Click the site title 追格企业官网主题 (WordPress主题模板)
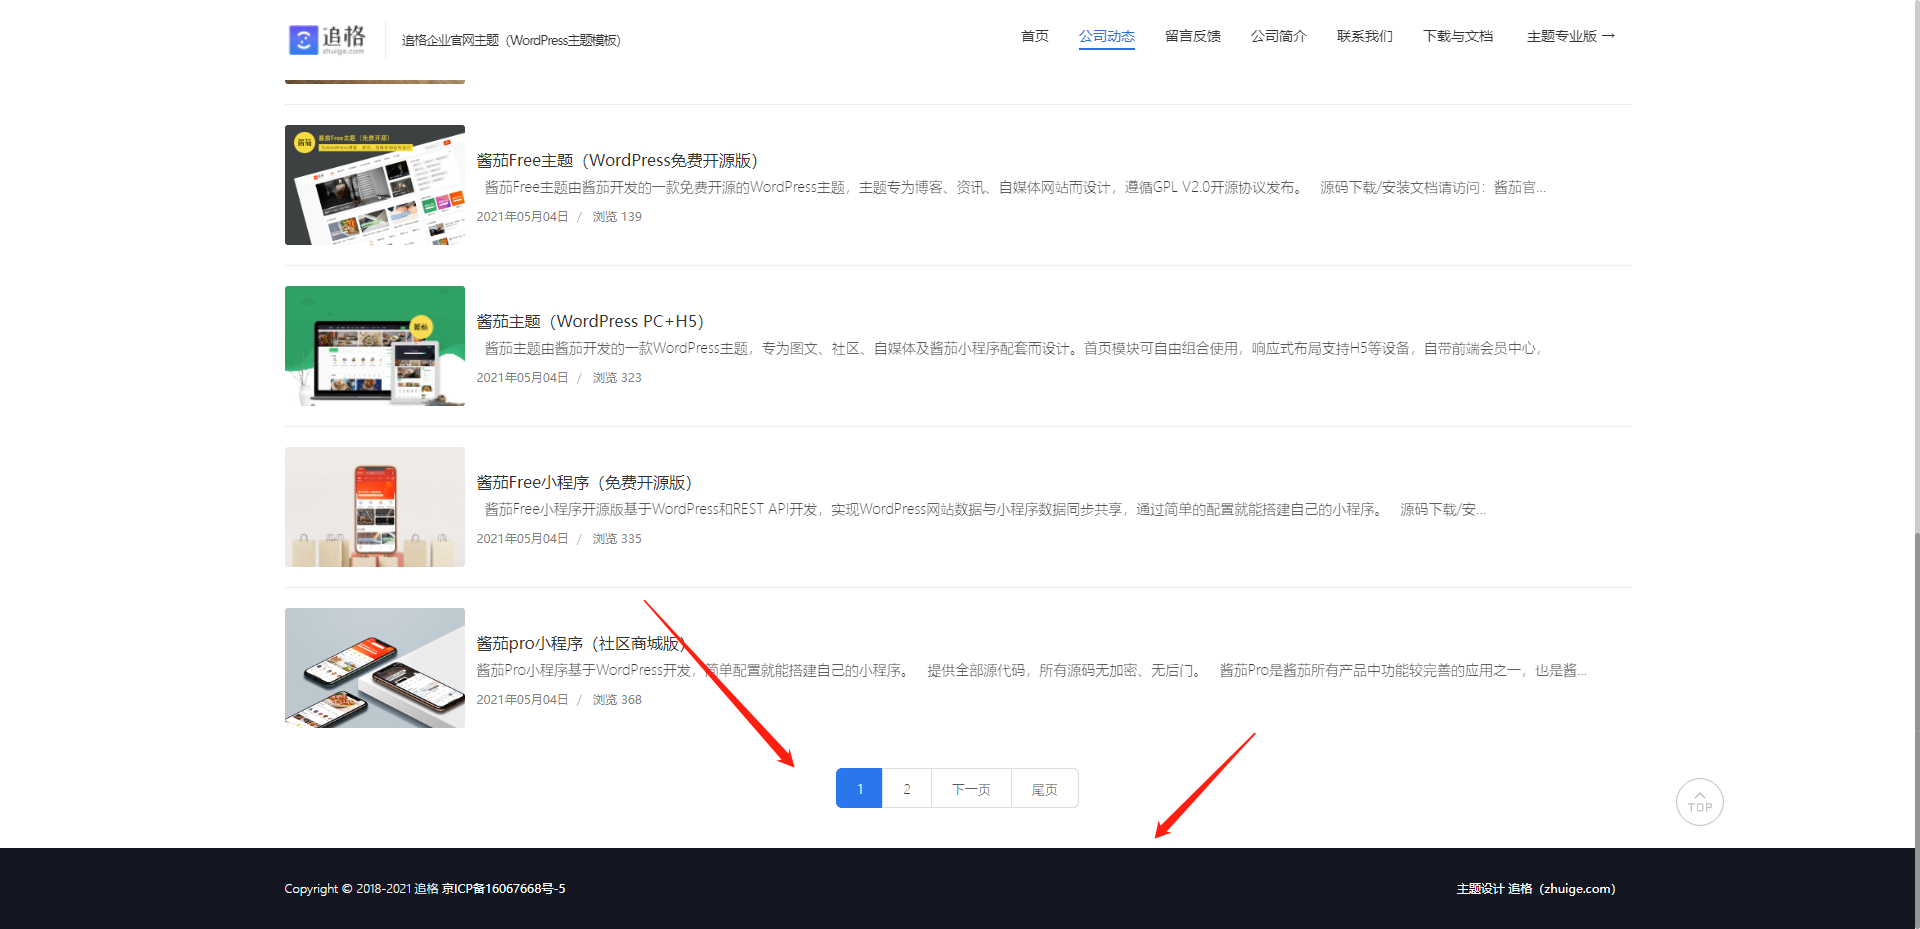Viewport: 1920px width, 929px height. click(511, 40)
